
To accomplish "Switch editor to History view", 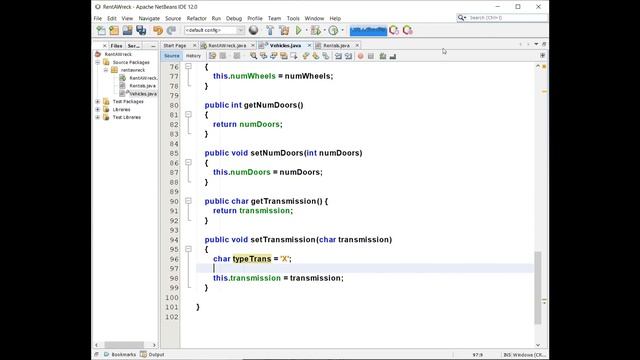I will click(x=193, y=56).
